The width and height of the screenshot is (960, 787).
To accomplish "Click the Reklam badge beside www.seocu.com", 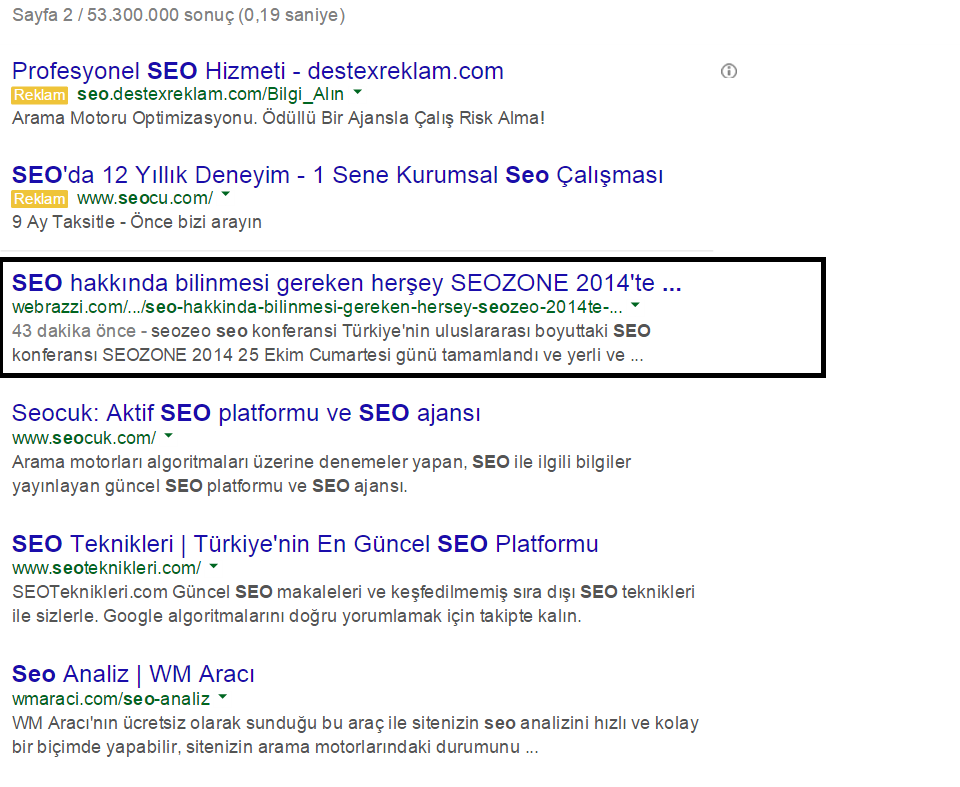I will tap(39, 199).
